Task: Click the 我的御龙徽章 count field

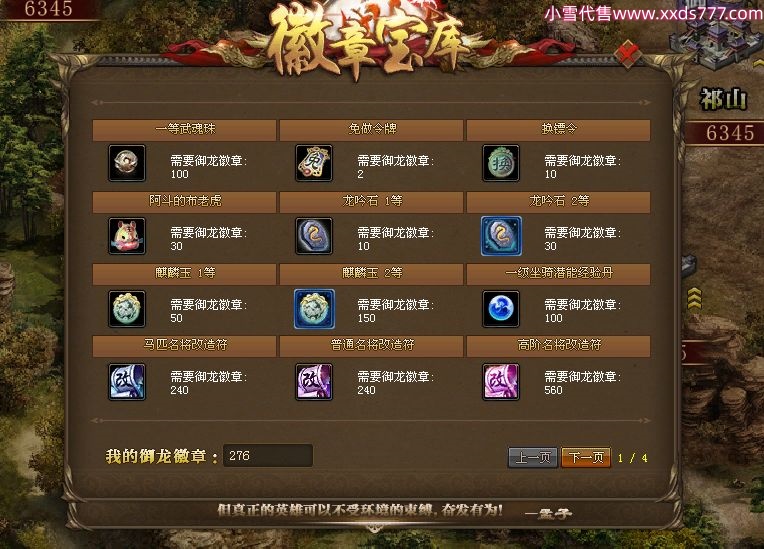Action: (x=268, y=455)
